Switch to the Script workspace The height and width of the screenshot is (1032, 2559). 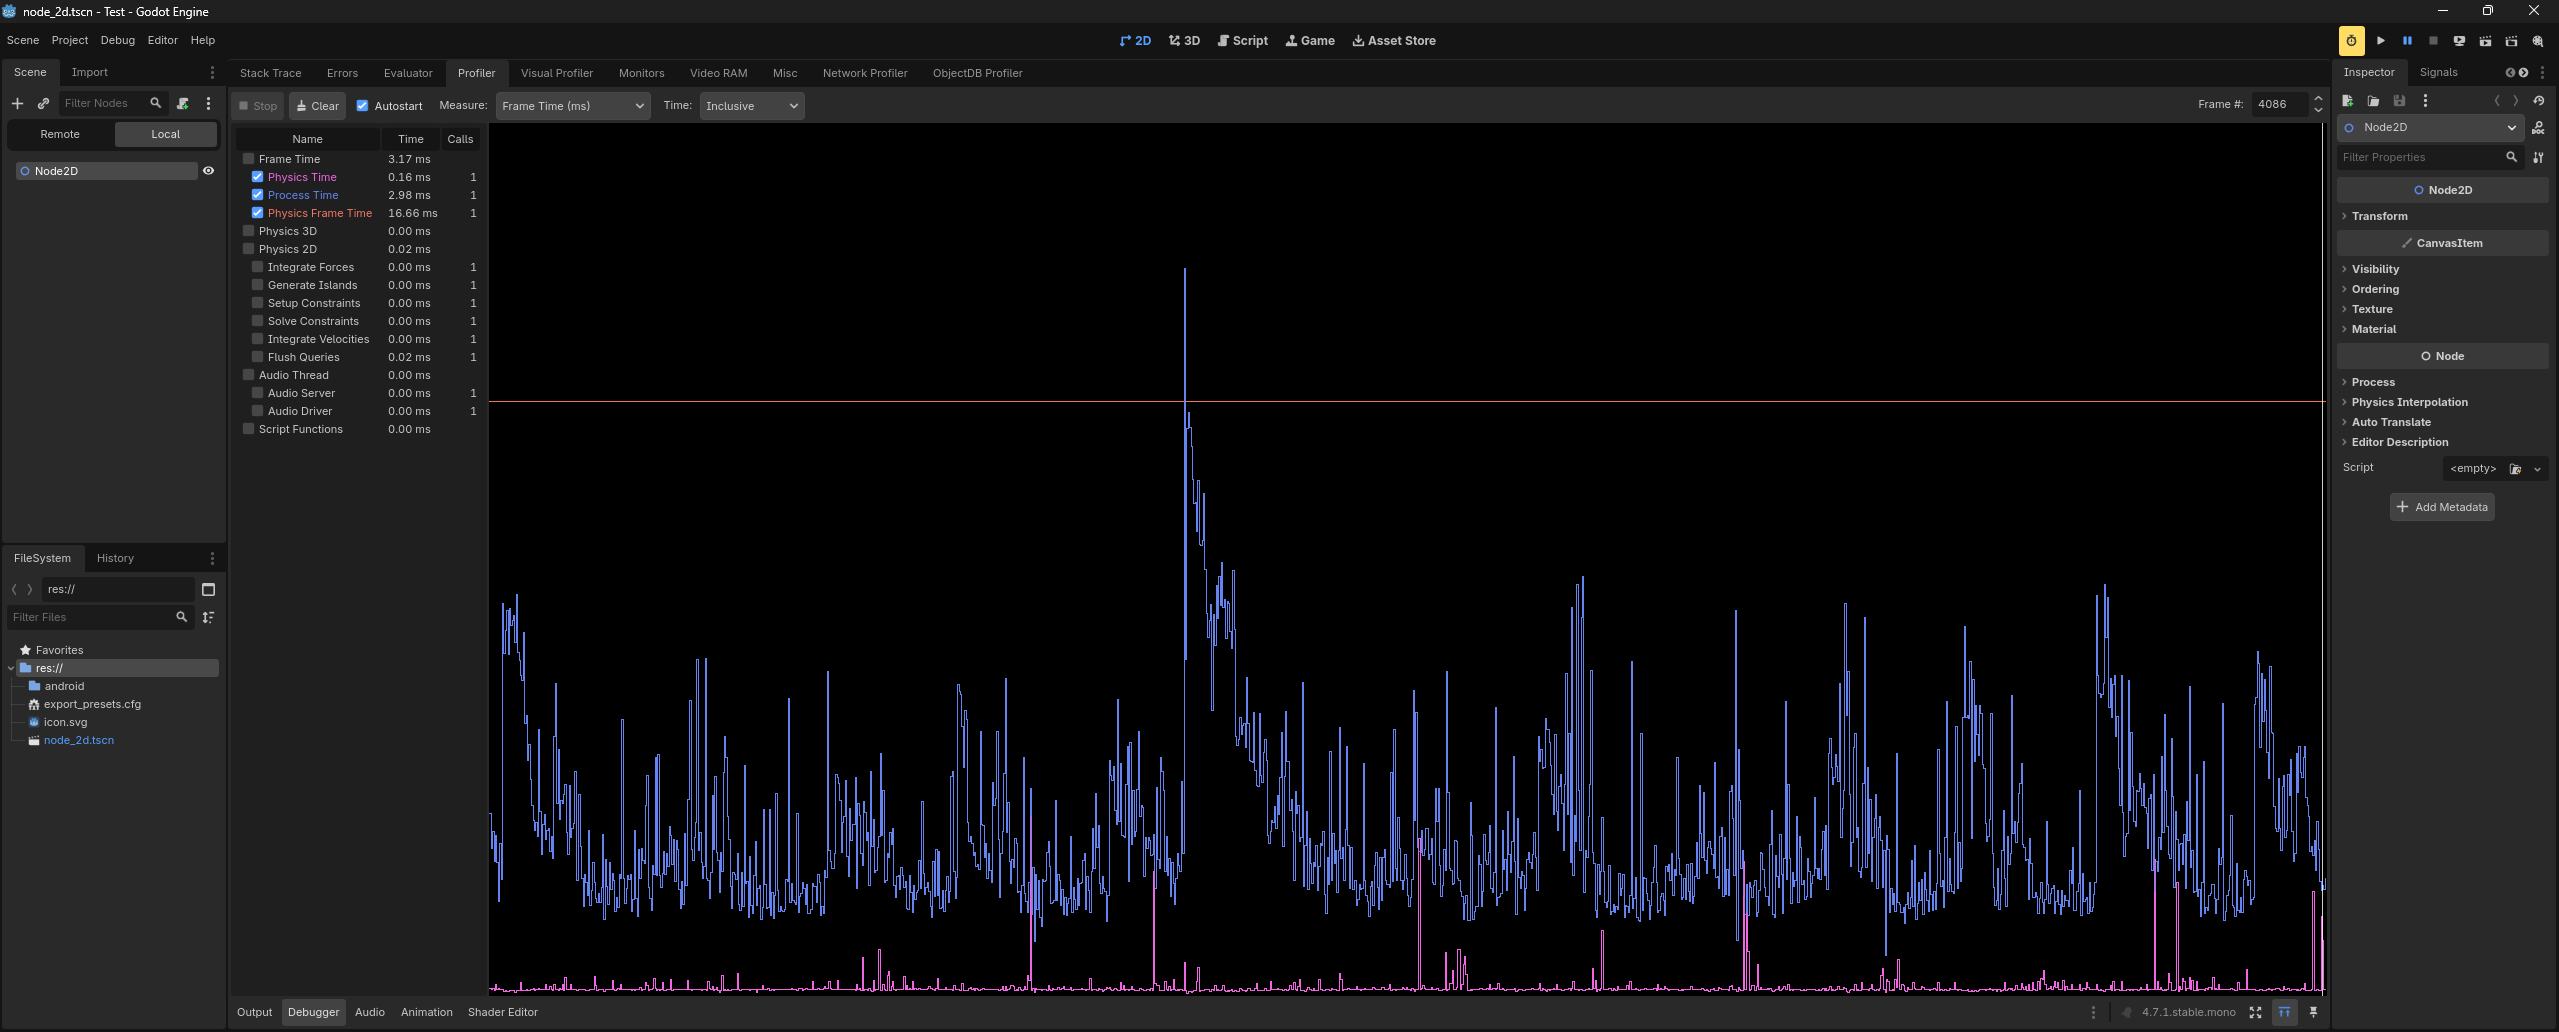pyautogui.click(x=1242, y=41)
